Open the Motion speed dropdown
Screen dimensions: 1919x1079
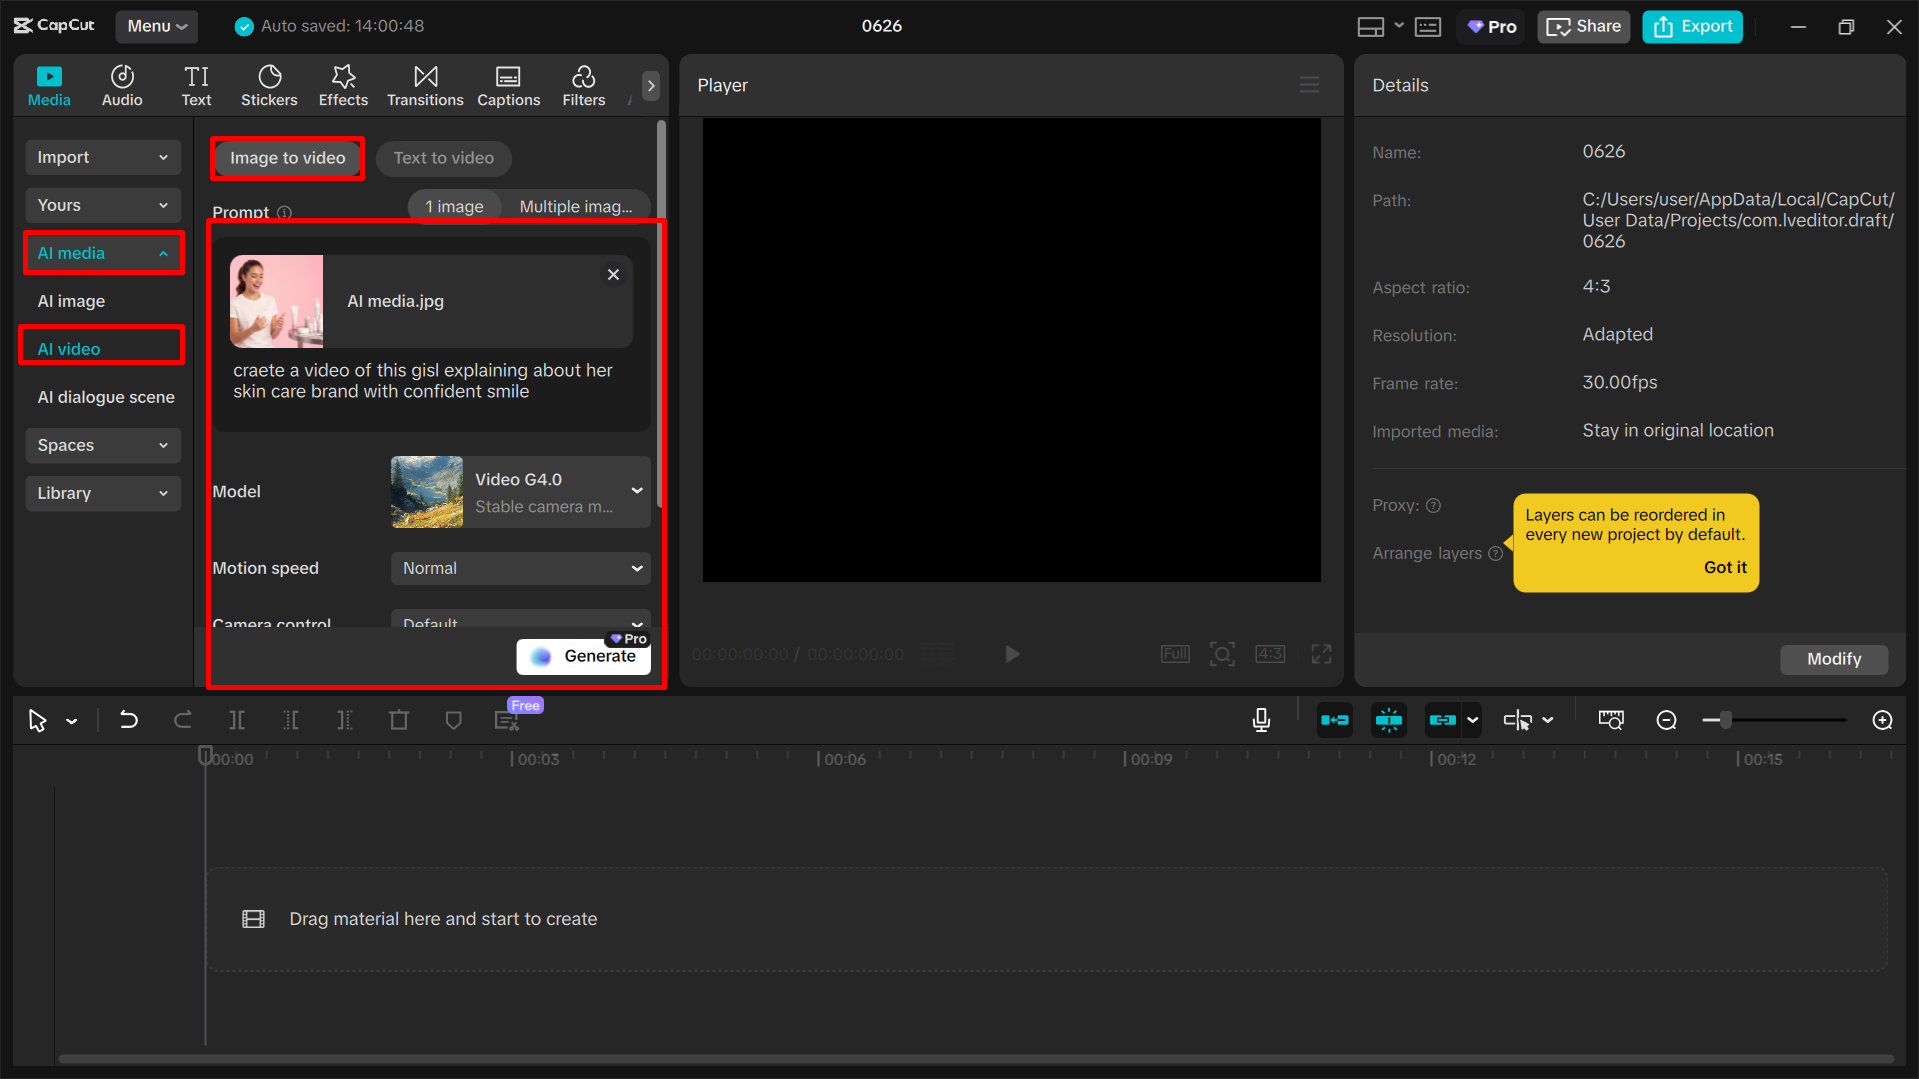[x=519, y=568]
